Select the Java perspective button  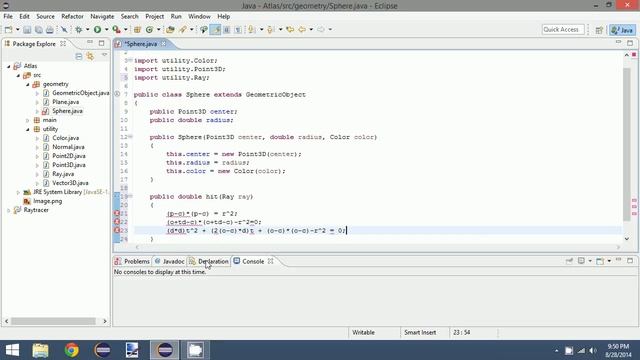pyautogui.click(x=622, y=30)
